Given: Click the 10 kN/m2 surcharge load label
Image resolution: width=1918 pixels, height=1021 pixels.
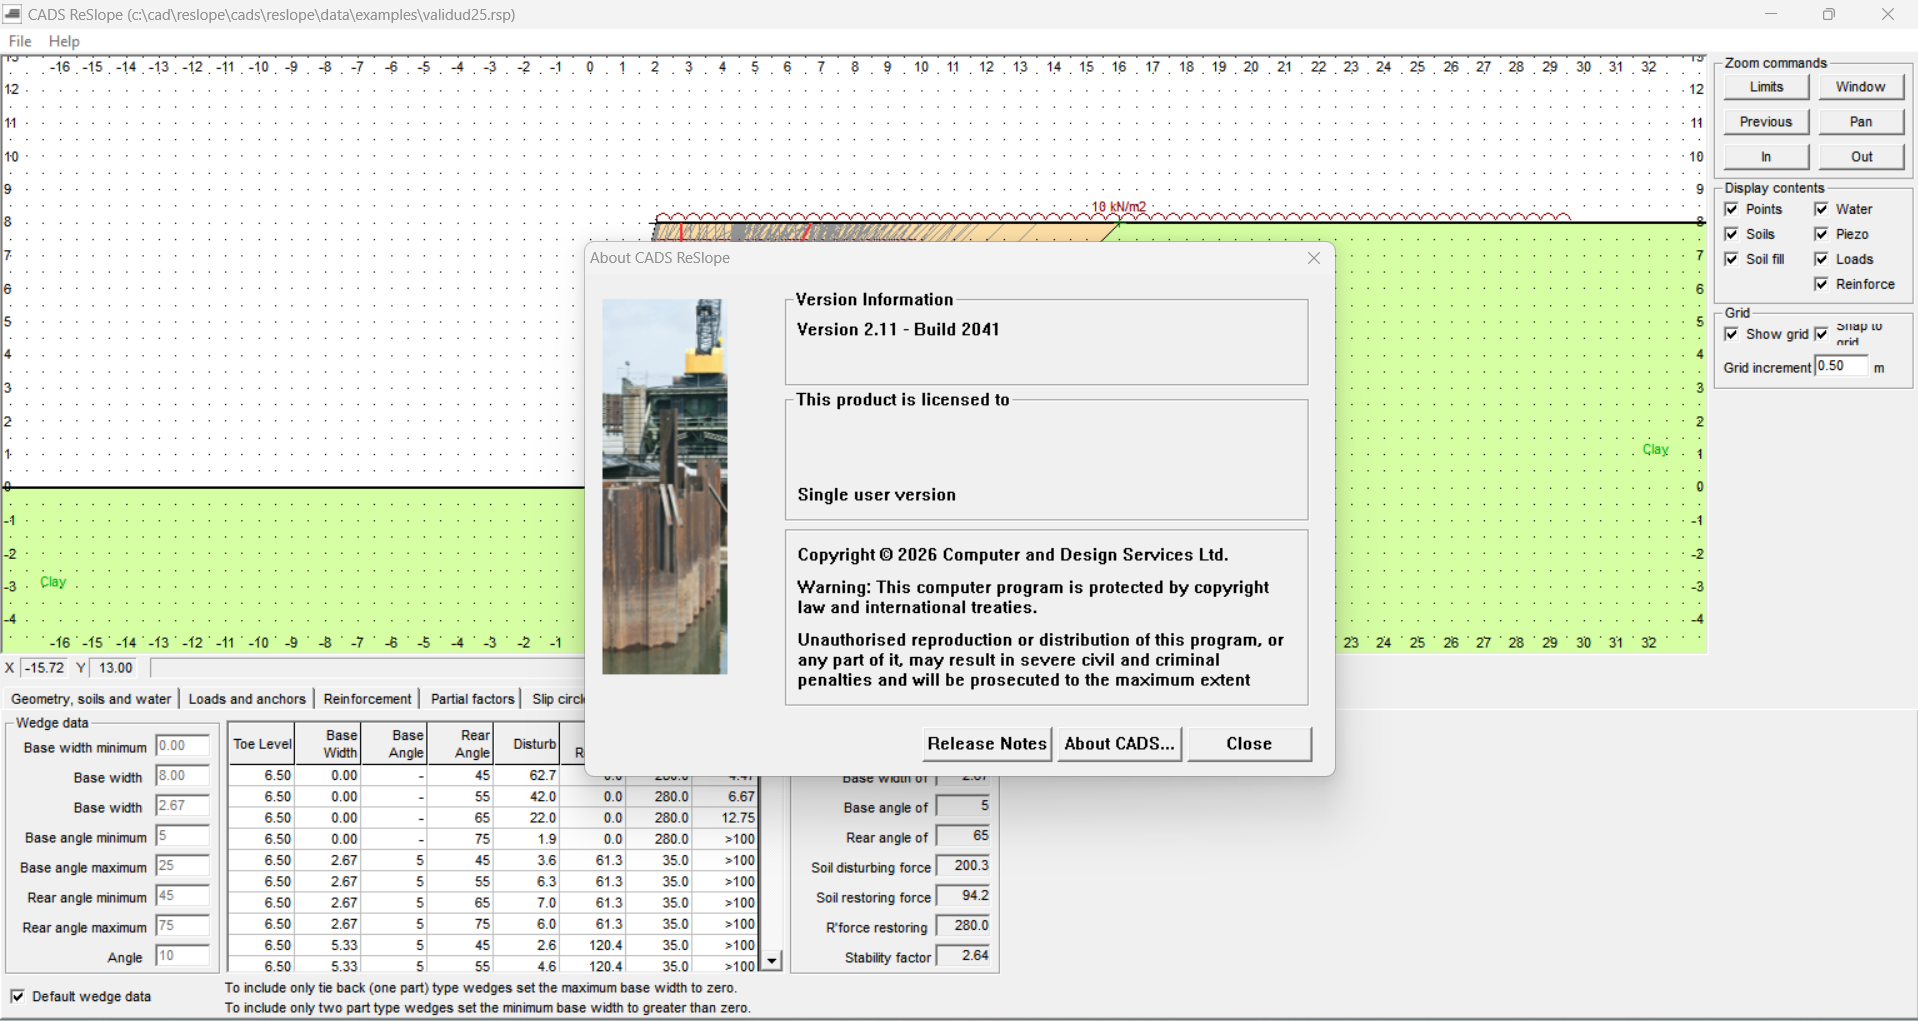Looking at the screenshot, I should (x=1119, y=207).
